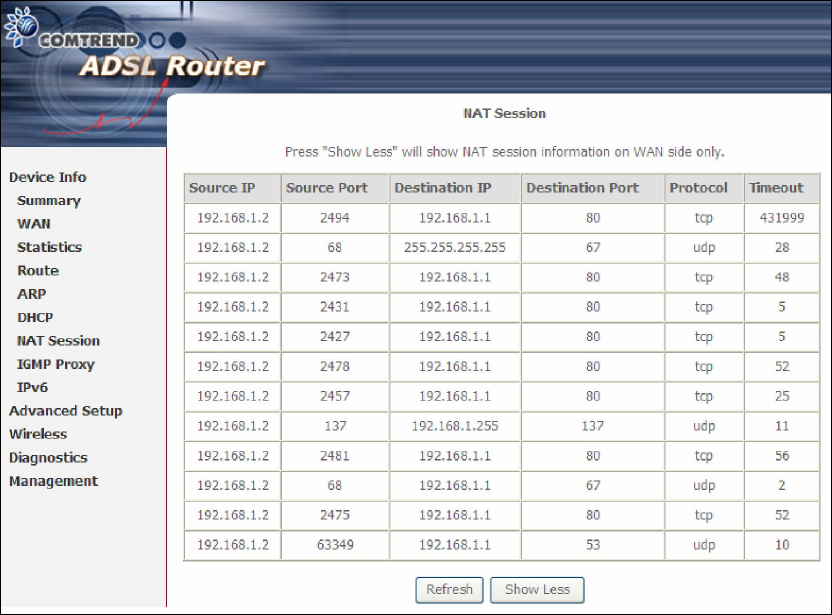
Task: Select DHCP in the sidebar
Action: [x=35, y=317]
